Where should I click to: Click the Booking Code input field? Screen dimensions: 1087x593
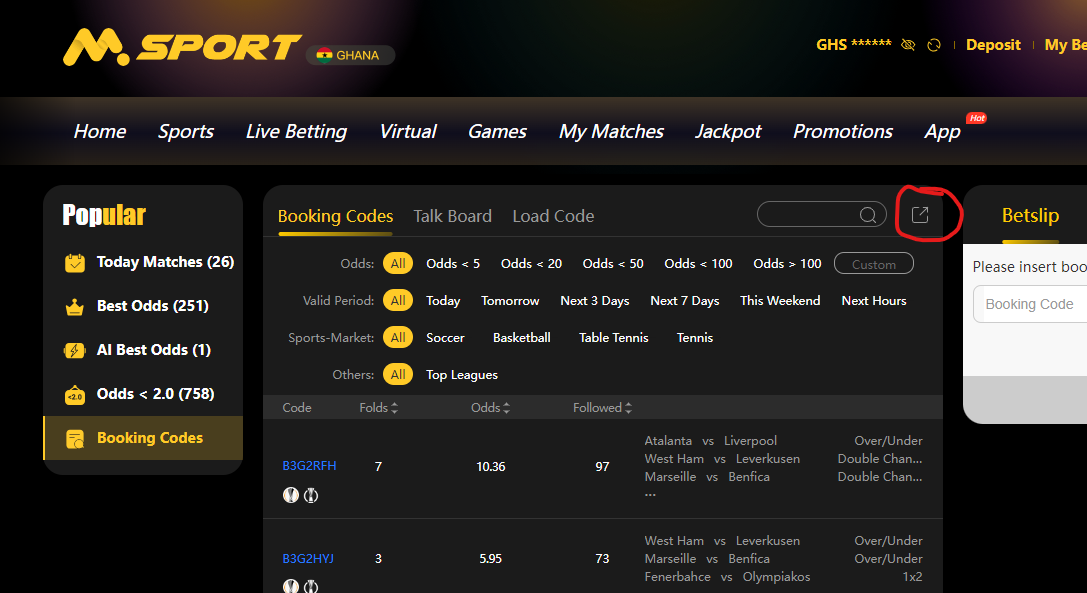[1030, 304]
